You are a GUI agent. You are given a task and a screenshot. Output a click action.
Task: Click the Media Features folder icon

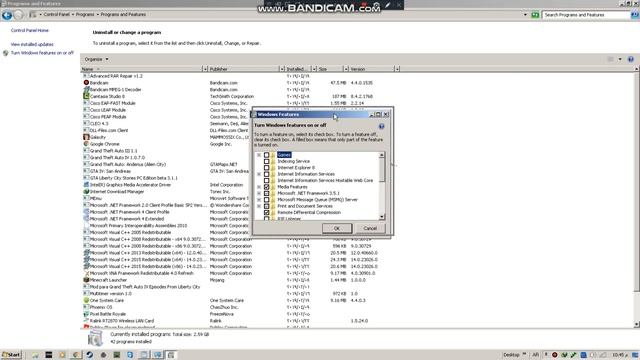pyautogui.click(x=273, y=187)
